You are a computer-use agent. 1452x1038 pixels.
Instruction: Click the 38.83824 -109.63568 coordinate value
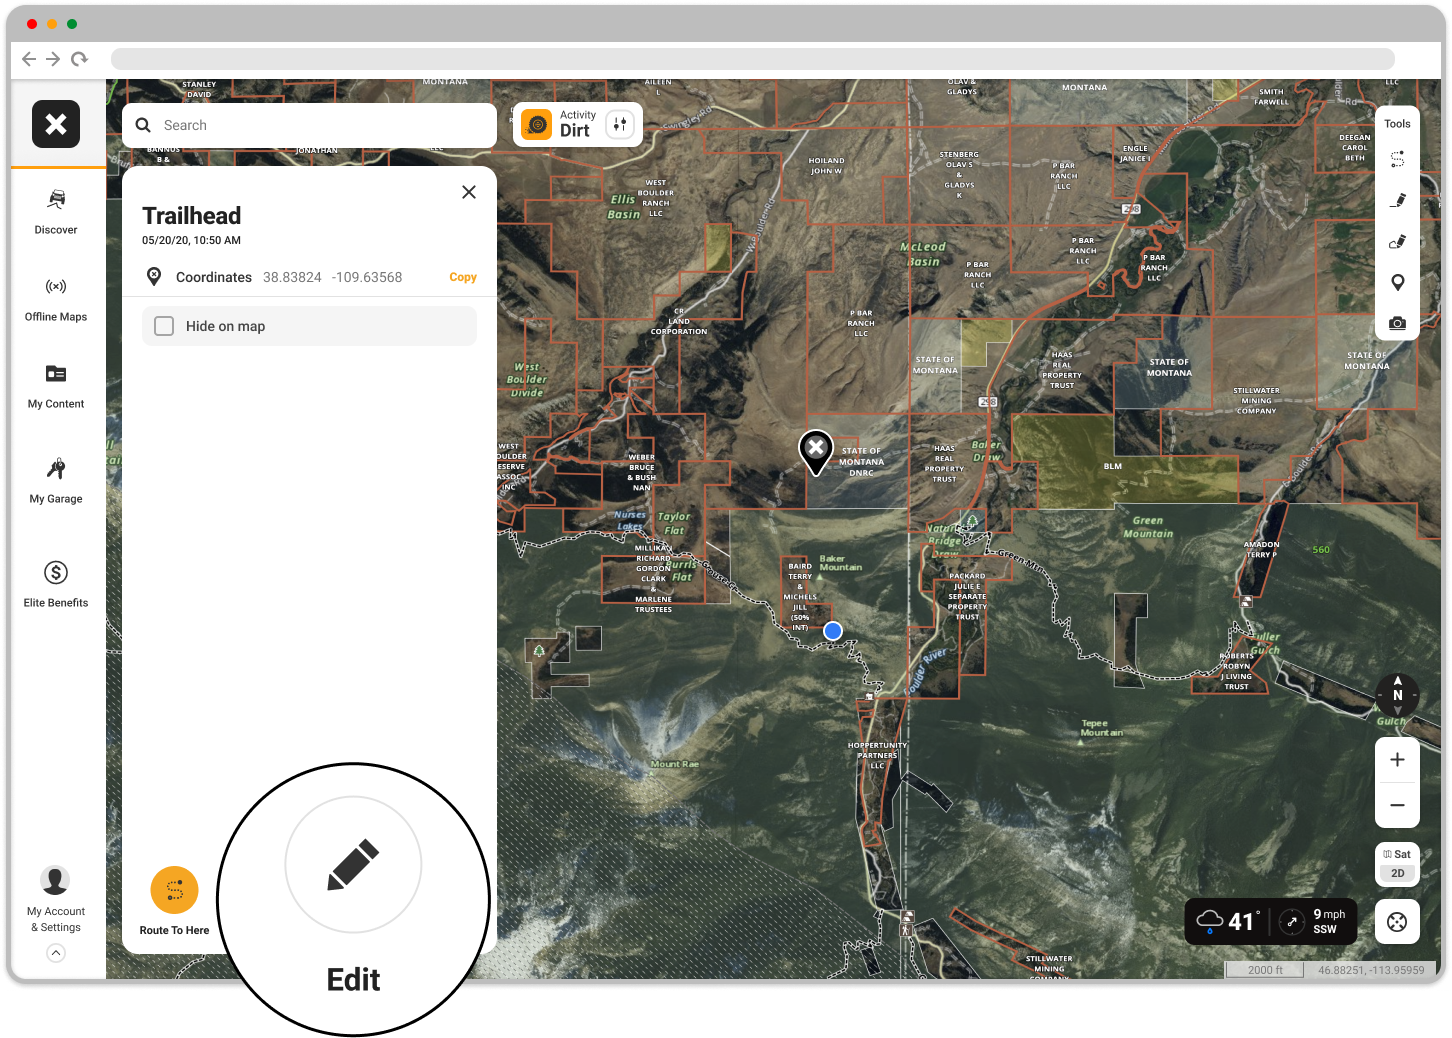pyautogui.click(x=332, y=277)
